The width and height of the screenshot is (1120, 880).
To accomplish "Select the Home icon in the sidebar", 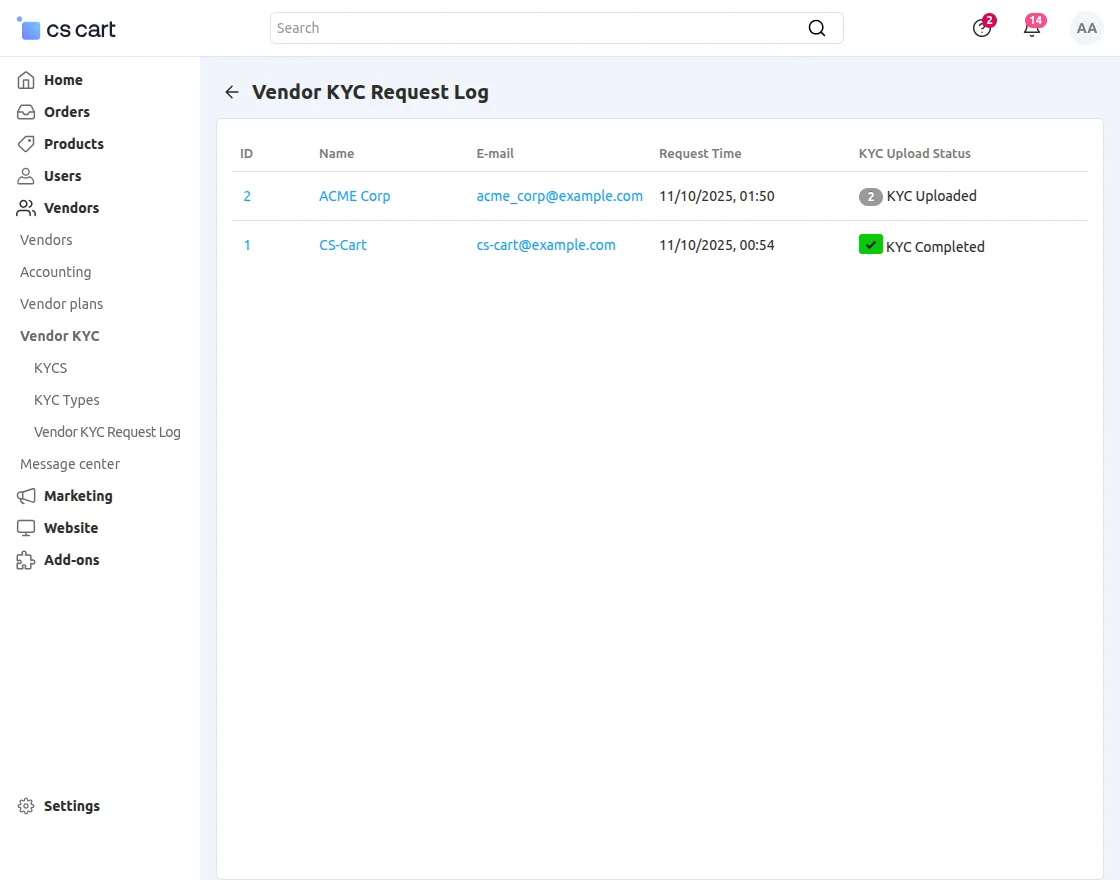I will pos(25,79).
